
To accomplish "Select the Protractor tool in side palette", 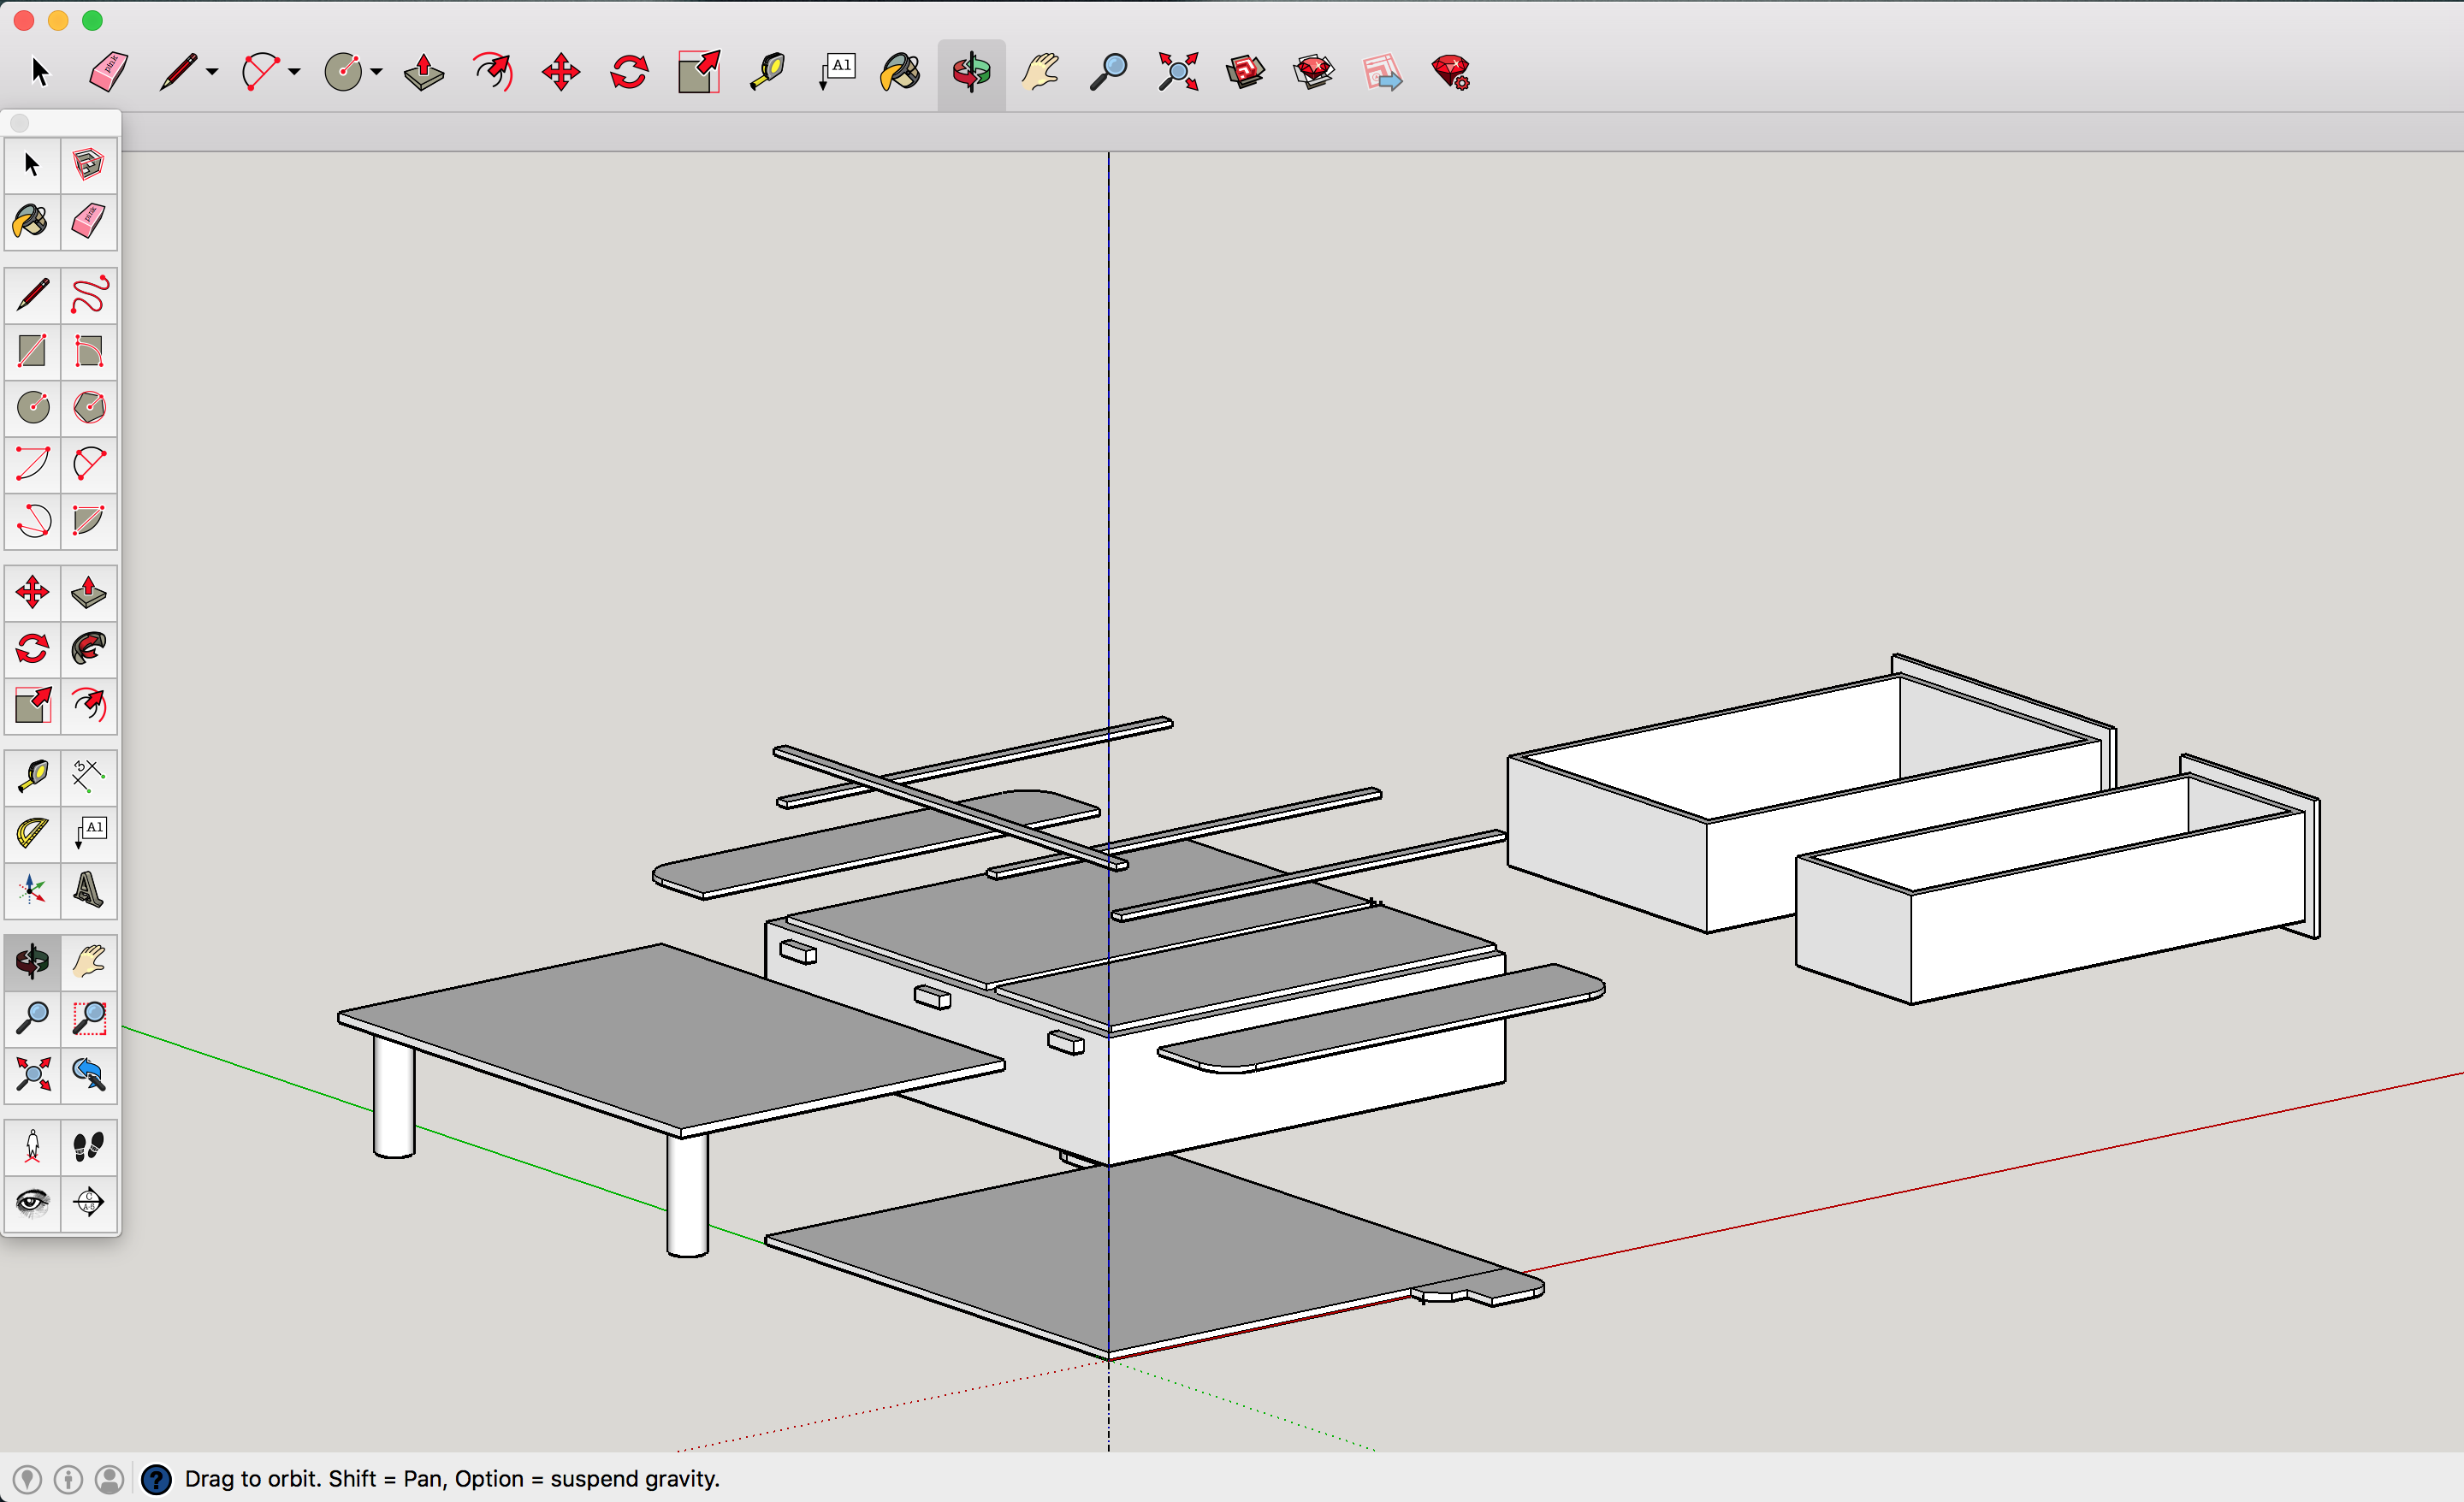I will click(x=33, y=832).
